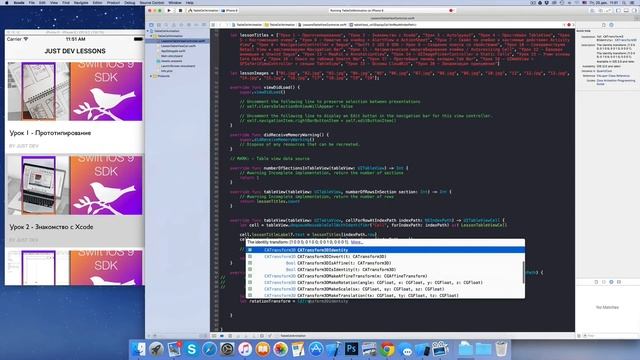Select Assets.xcassets in the navigator
This screenshot has height=360, width=640.
pos(171,61)
